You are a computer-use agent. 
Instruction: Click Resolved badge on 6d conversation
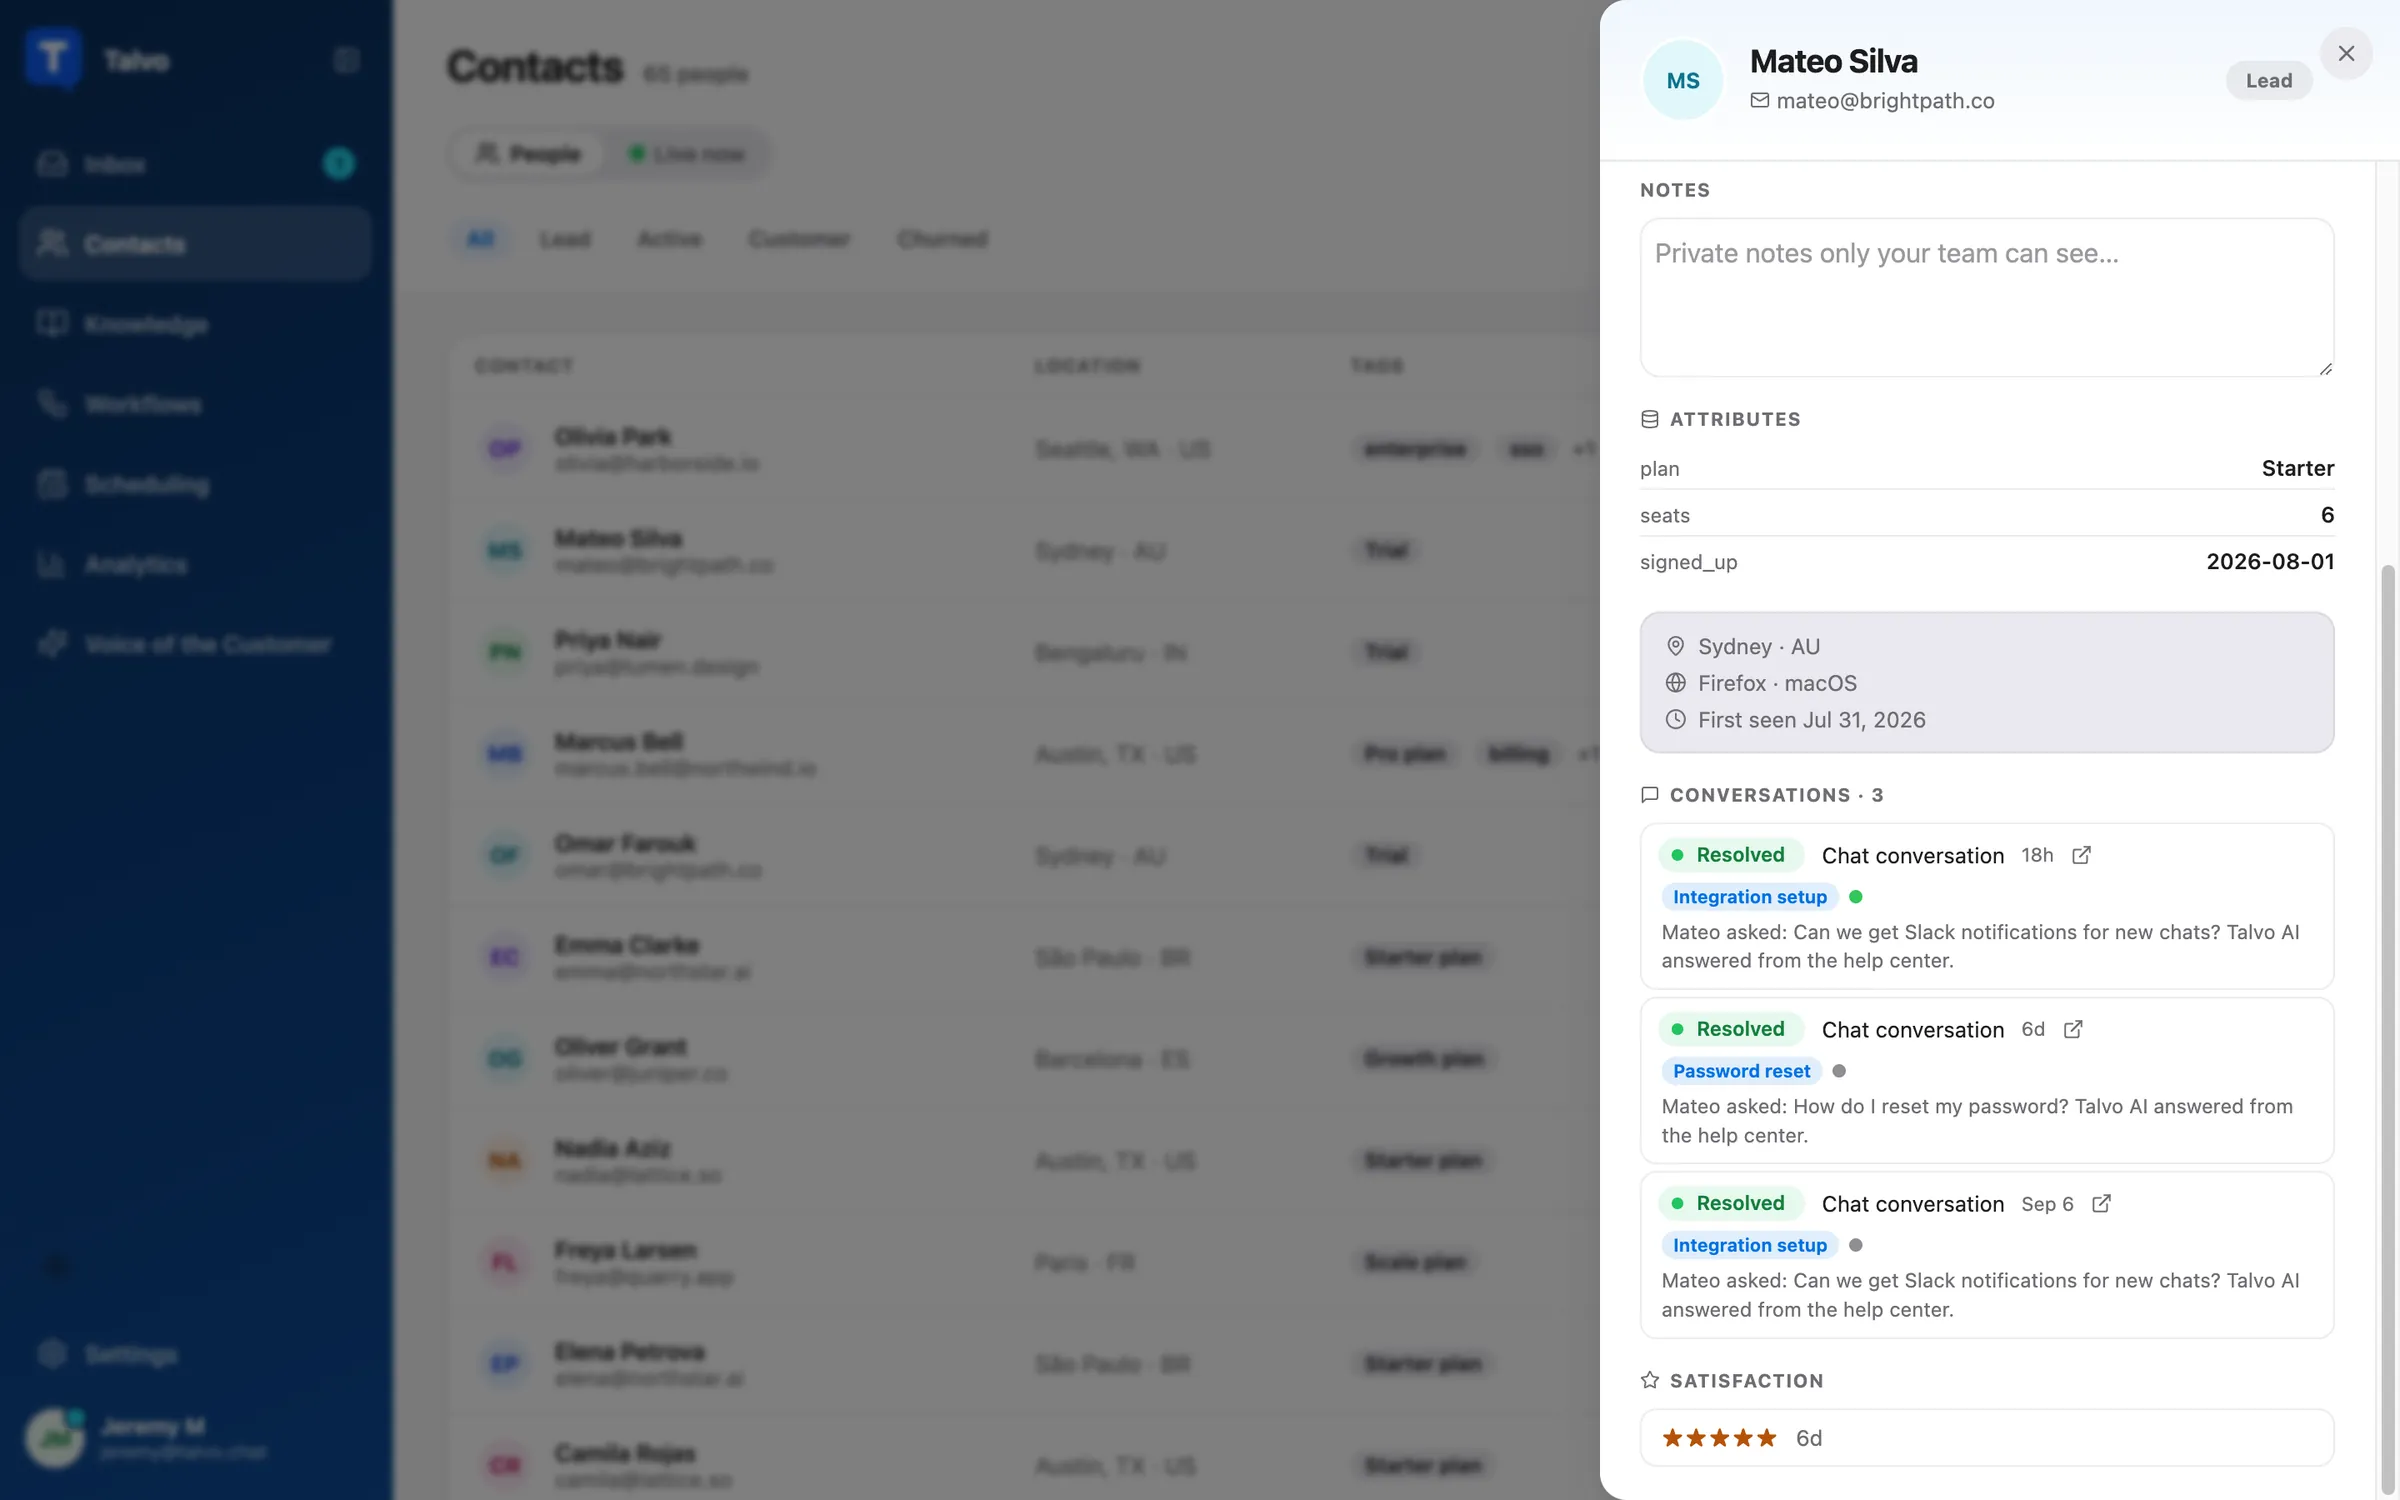1730,1029
